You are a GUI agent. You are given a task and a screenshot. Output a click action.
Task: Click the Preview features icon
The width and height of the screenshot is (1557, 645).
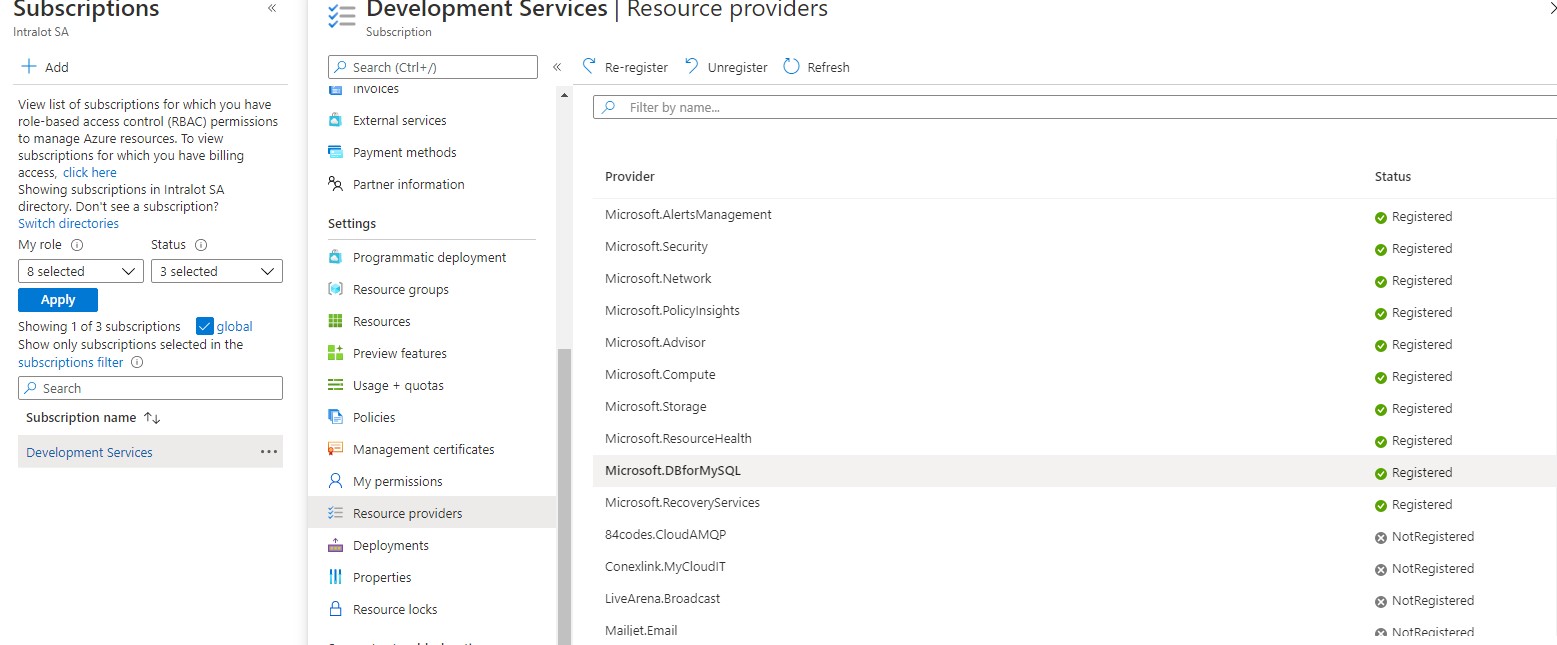tap(335, 353)
